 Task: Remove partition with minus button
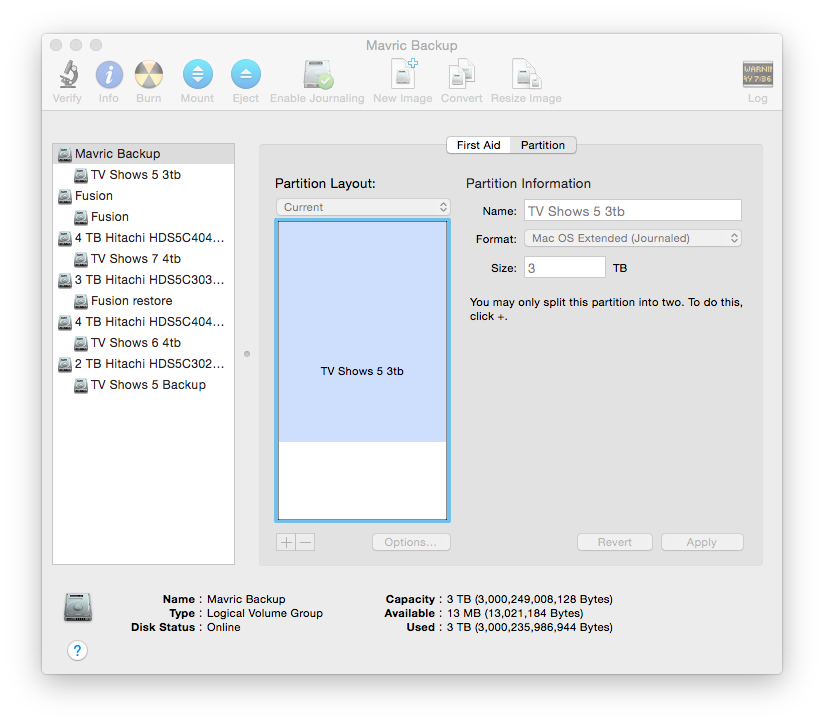[x=306, y=542]
